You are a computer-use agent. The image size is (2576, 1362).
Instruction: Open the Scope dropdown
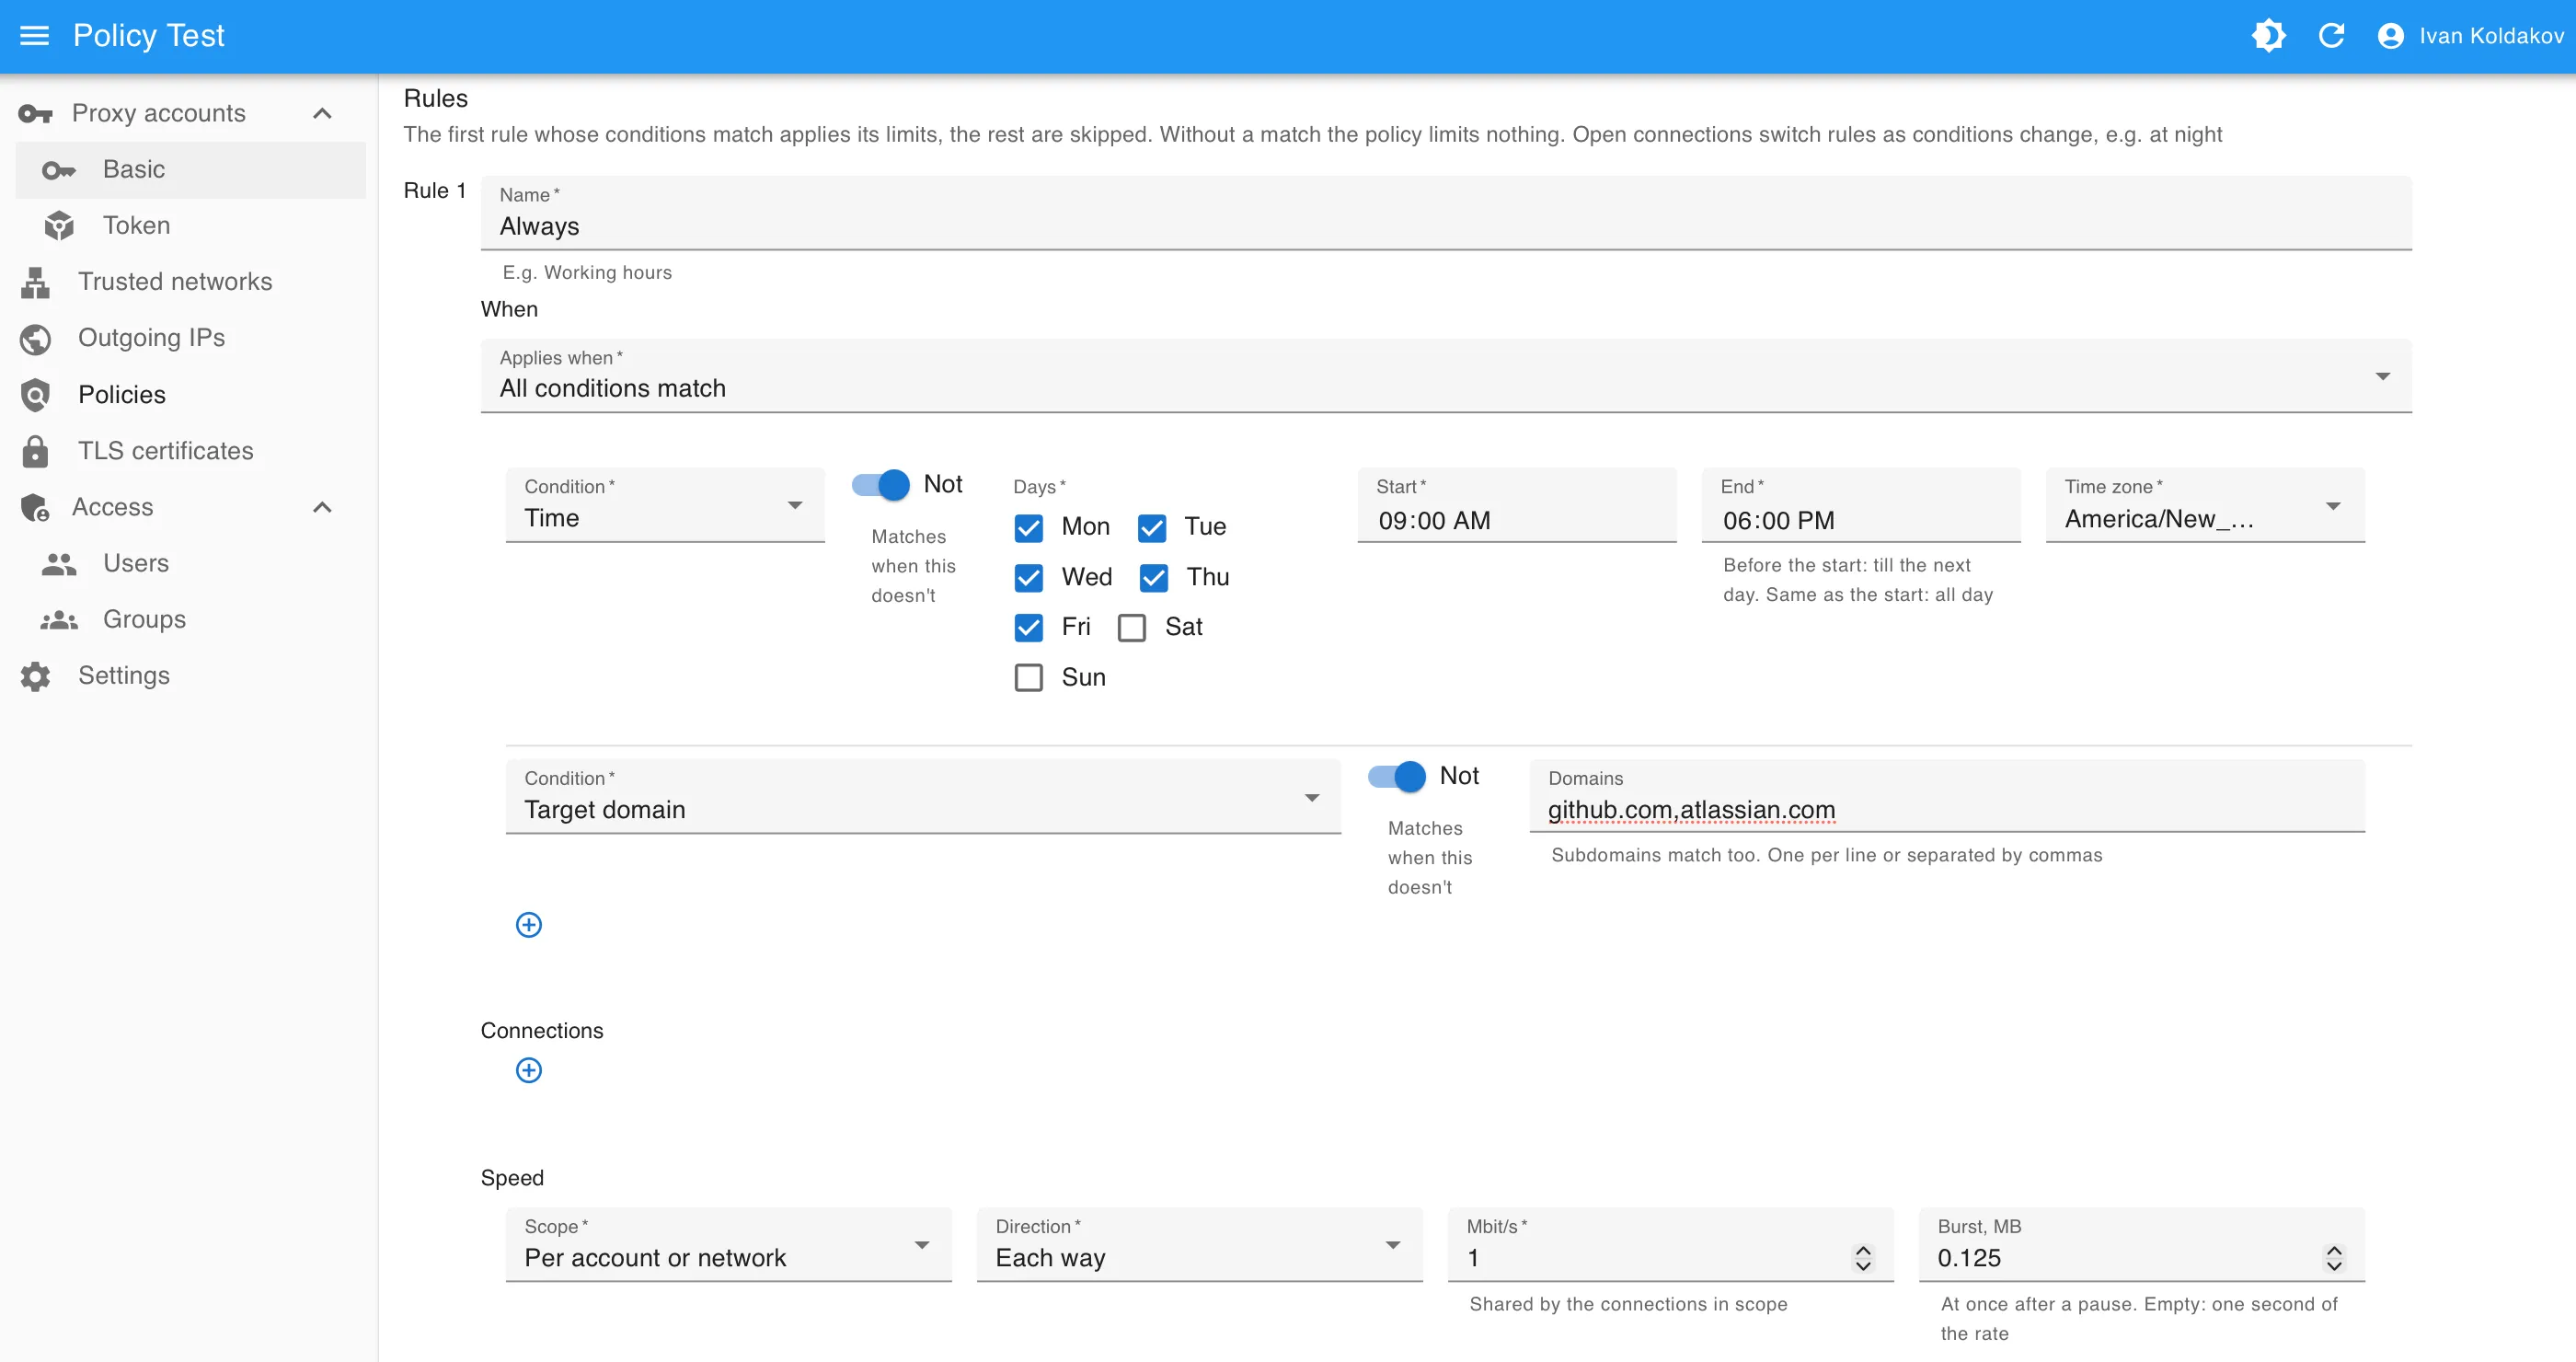728,1244
